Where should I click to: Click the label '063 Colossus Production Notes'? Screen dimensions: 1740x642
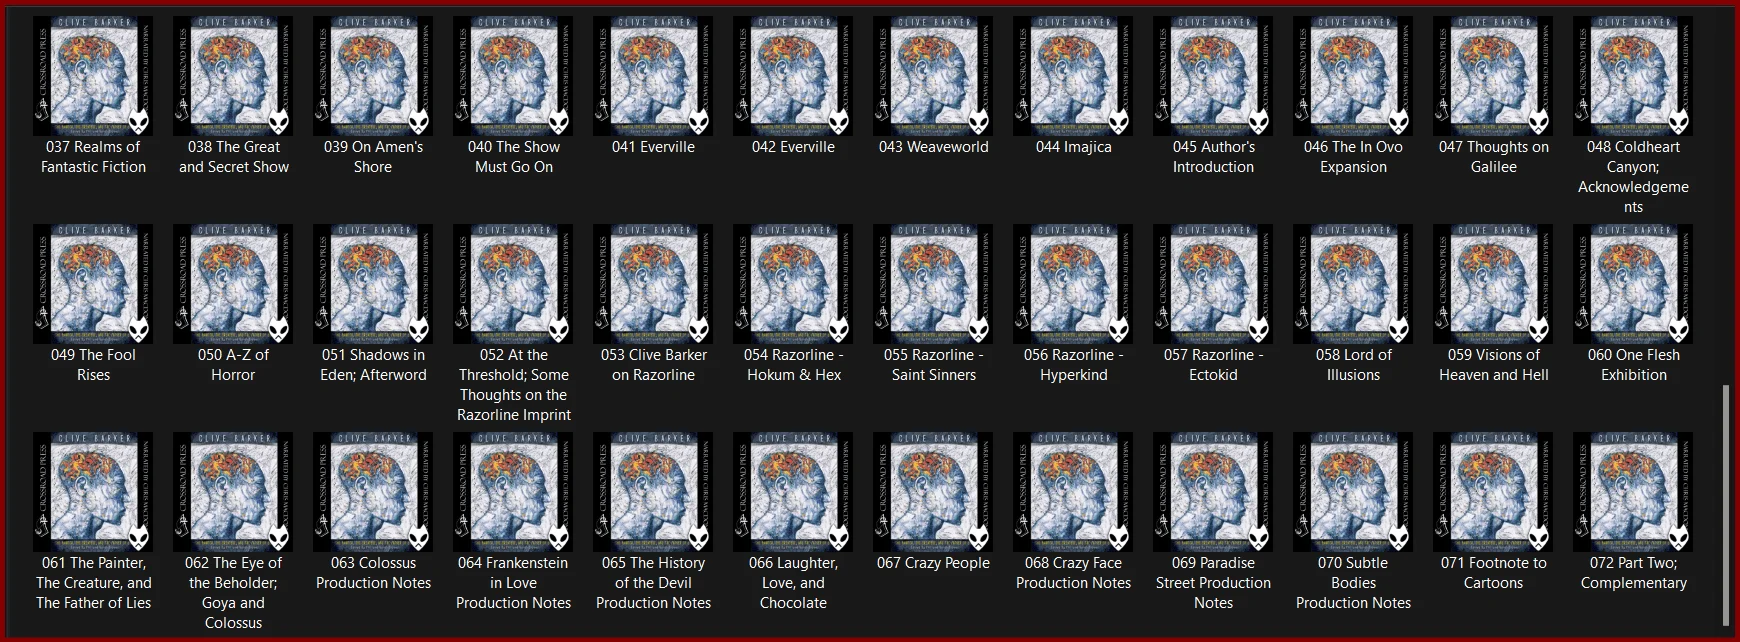point(373,573)
